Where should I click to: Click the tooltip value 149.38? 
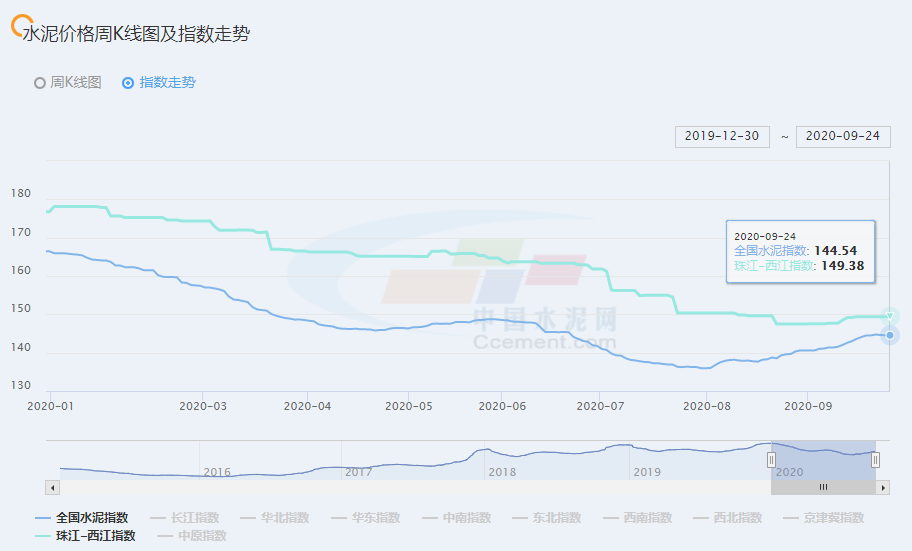pos(842,266)
